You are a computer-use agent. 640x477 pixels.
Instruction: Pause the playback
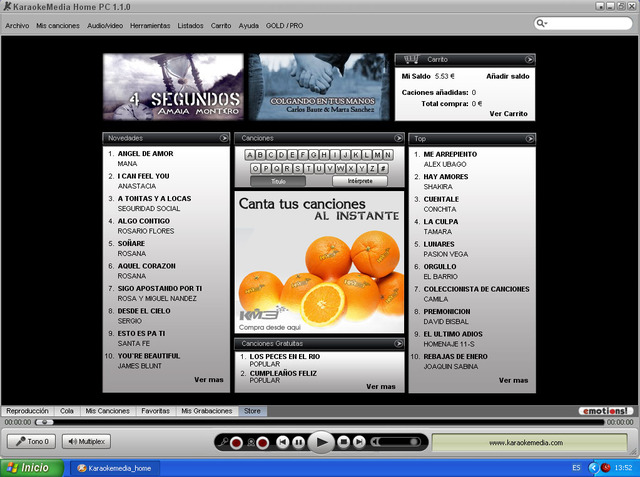click(x=299, y=442)
